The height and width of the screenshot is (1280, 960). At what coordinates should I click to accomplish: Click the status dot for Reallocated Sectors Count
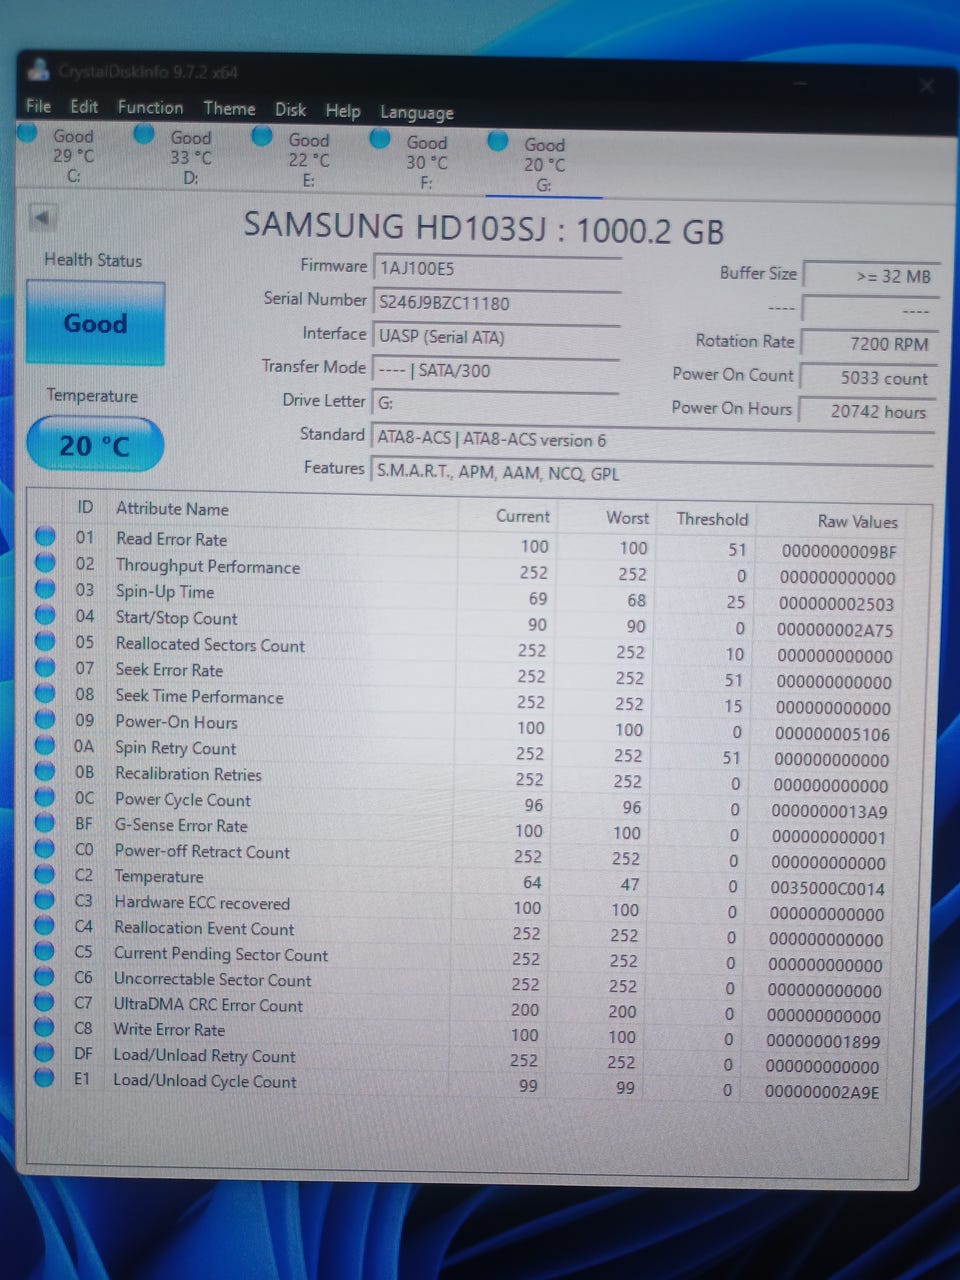(45, 641)
